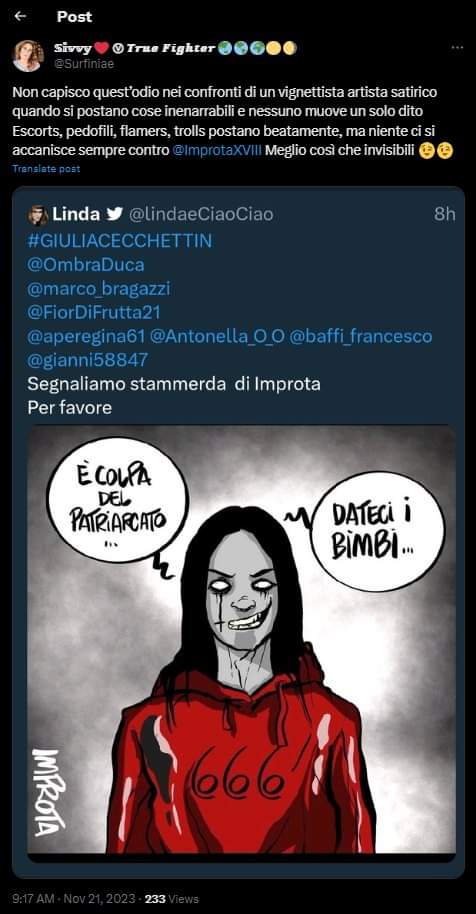Go back using the arrow icon
Screen dimensions: 476x914
[20, 17]
